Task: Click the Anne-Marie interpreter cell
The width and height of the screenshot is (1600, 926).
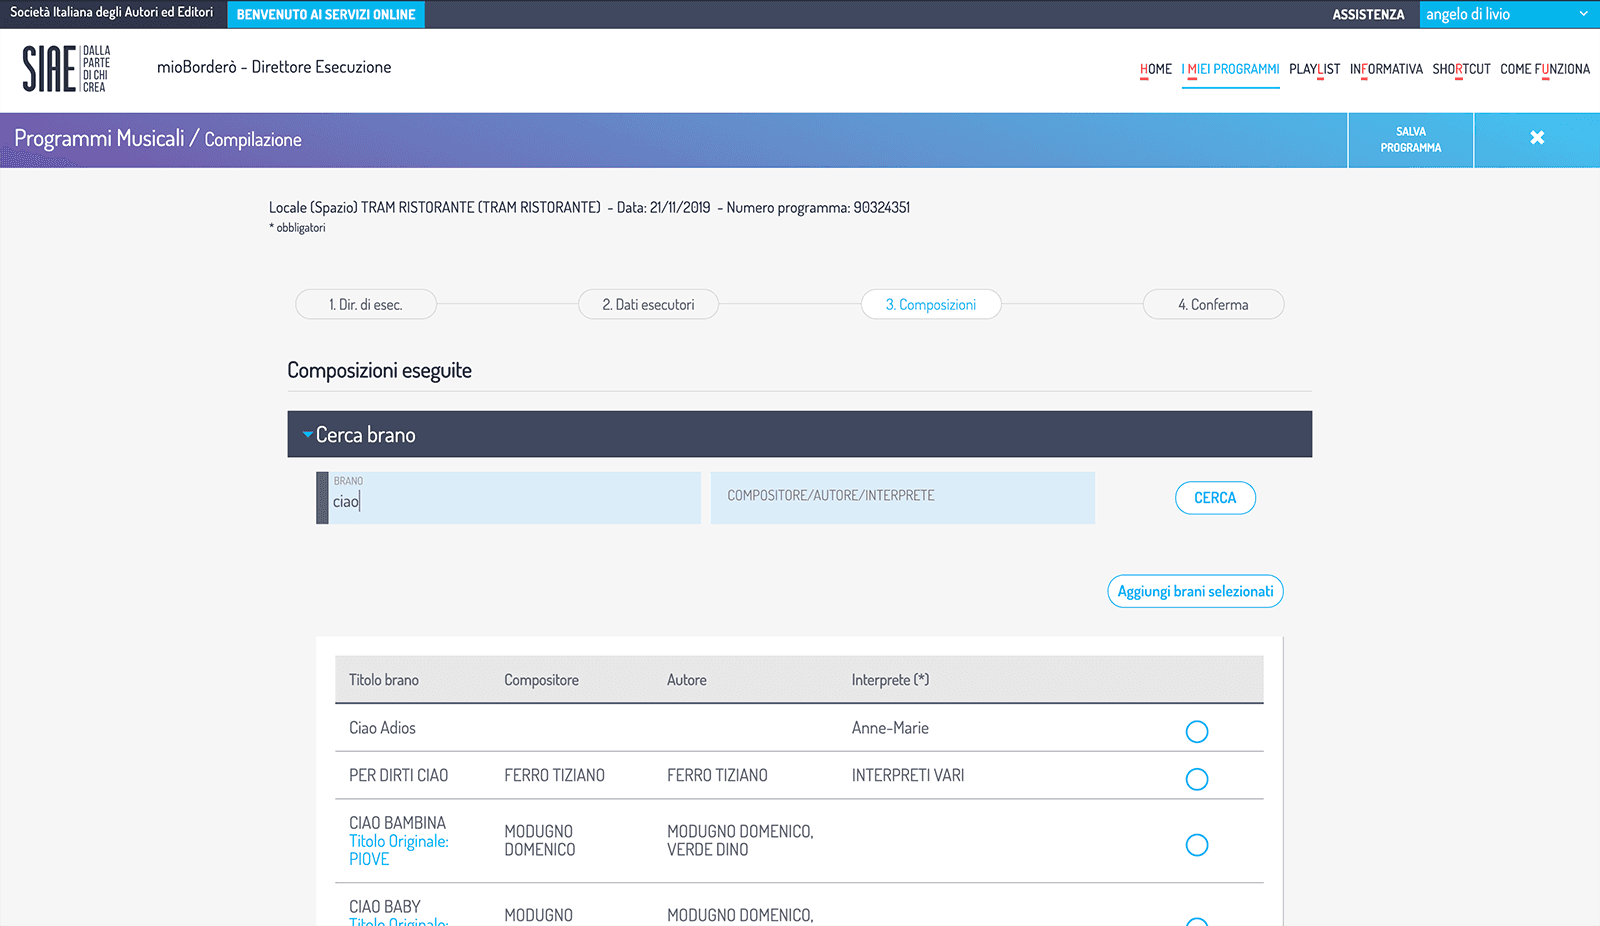Action: click(890, 728)
